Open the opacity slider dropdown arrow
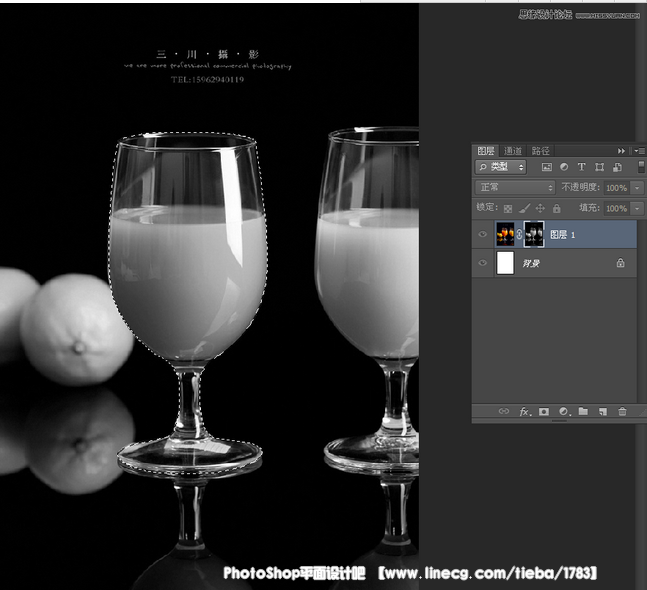 (637, 188)
